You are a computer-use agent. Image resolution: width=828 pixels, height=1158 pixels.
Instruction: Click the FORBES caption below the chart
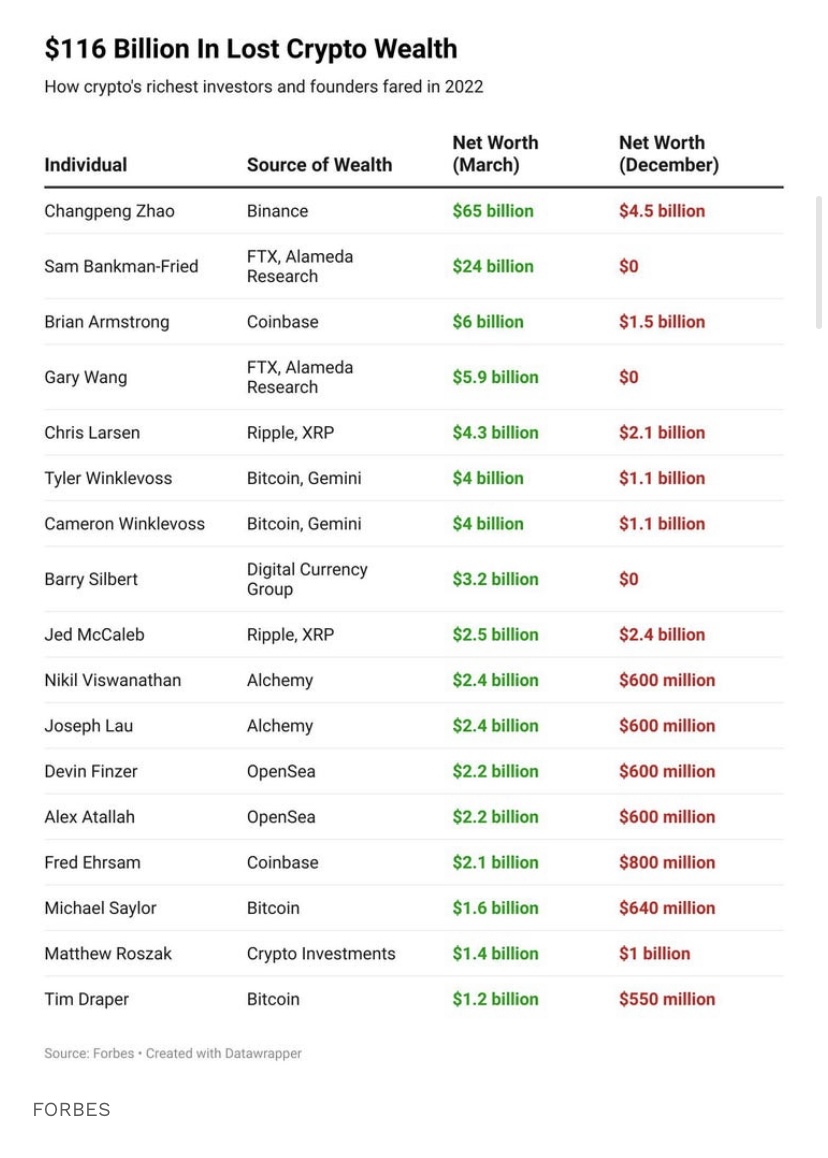tap(72, 1109)
